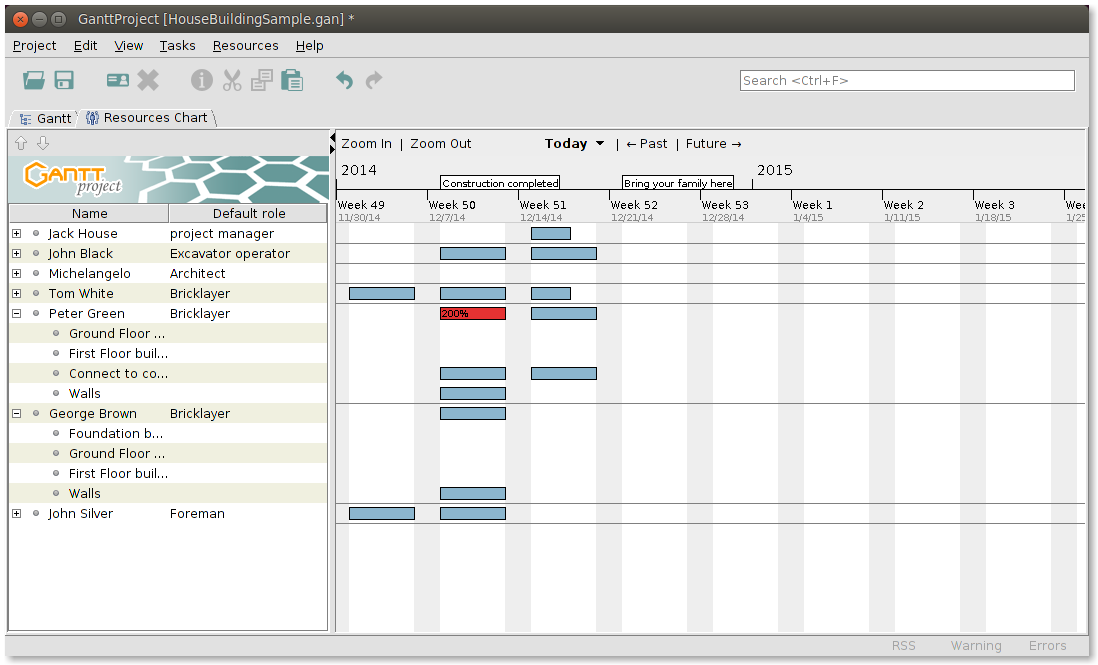Open the Today dropdown arrow
Screen dimensions: 1098x665
click(600, 144)
